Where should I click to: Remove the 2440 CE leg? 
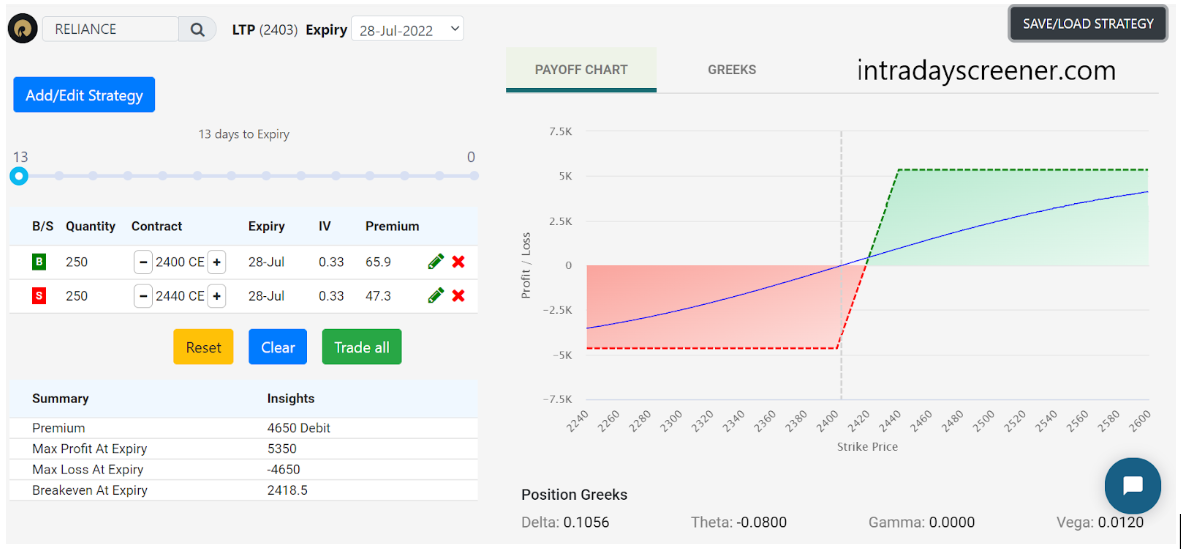point(458,296)
